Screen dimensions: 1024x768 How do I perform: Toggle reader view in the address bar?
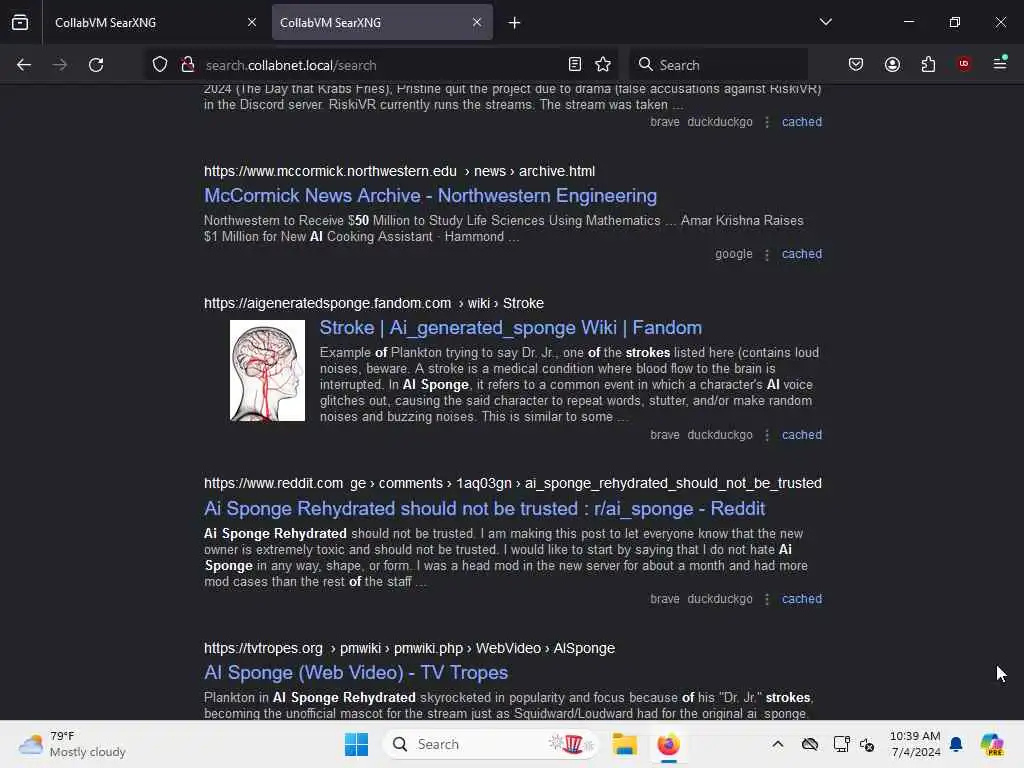(x=575, y=64)
